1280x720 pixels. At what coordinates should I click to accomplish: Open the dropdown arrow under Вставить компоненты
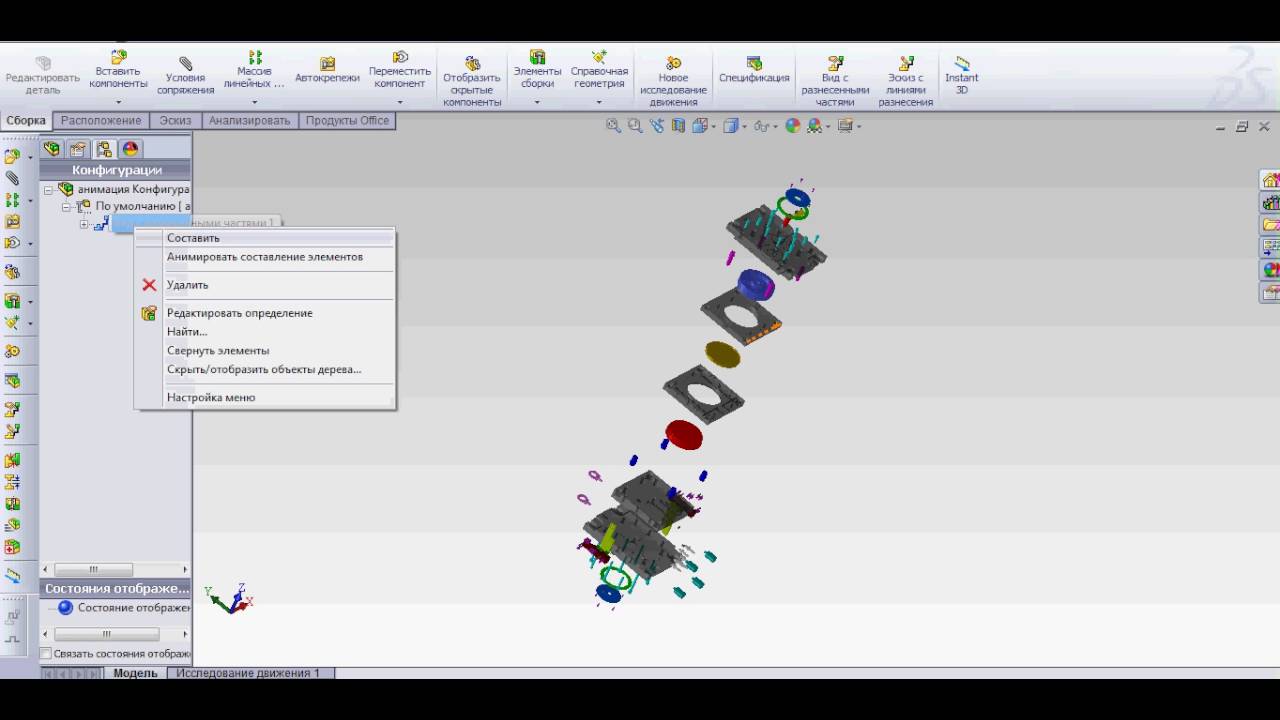click(118, 102)
